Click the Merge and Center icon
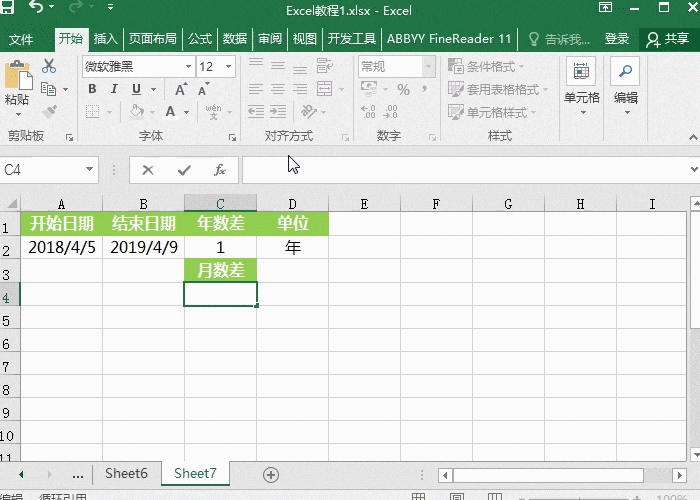The image size is (700, 500). pos(325,89)
